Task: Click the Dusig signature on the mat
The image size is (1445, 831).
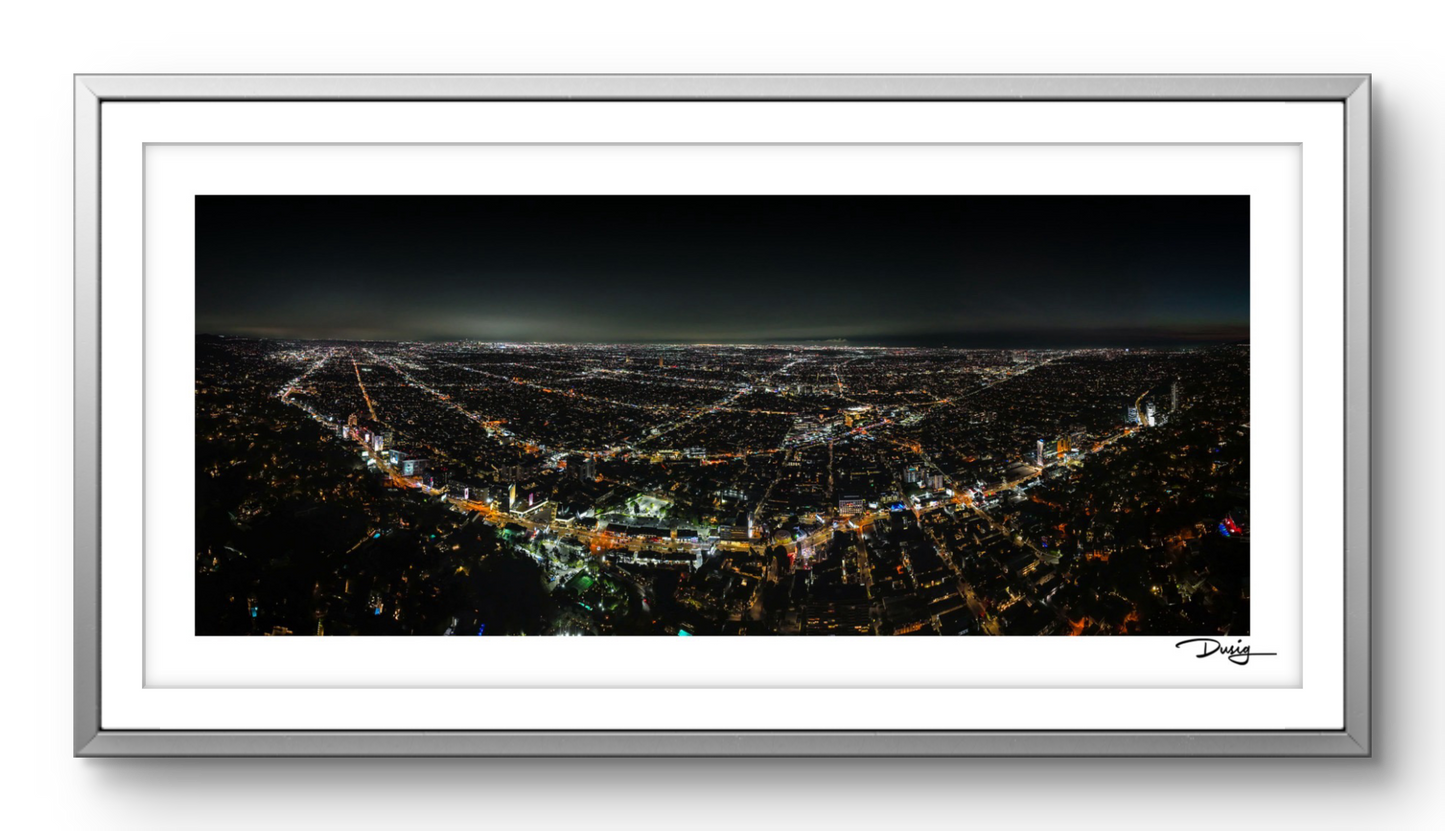Action: (x=1222, y=650)
